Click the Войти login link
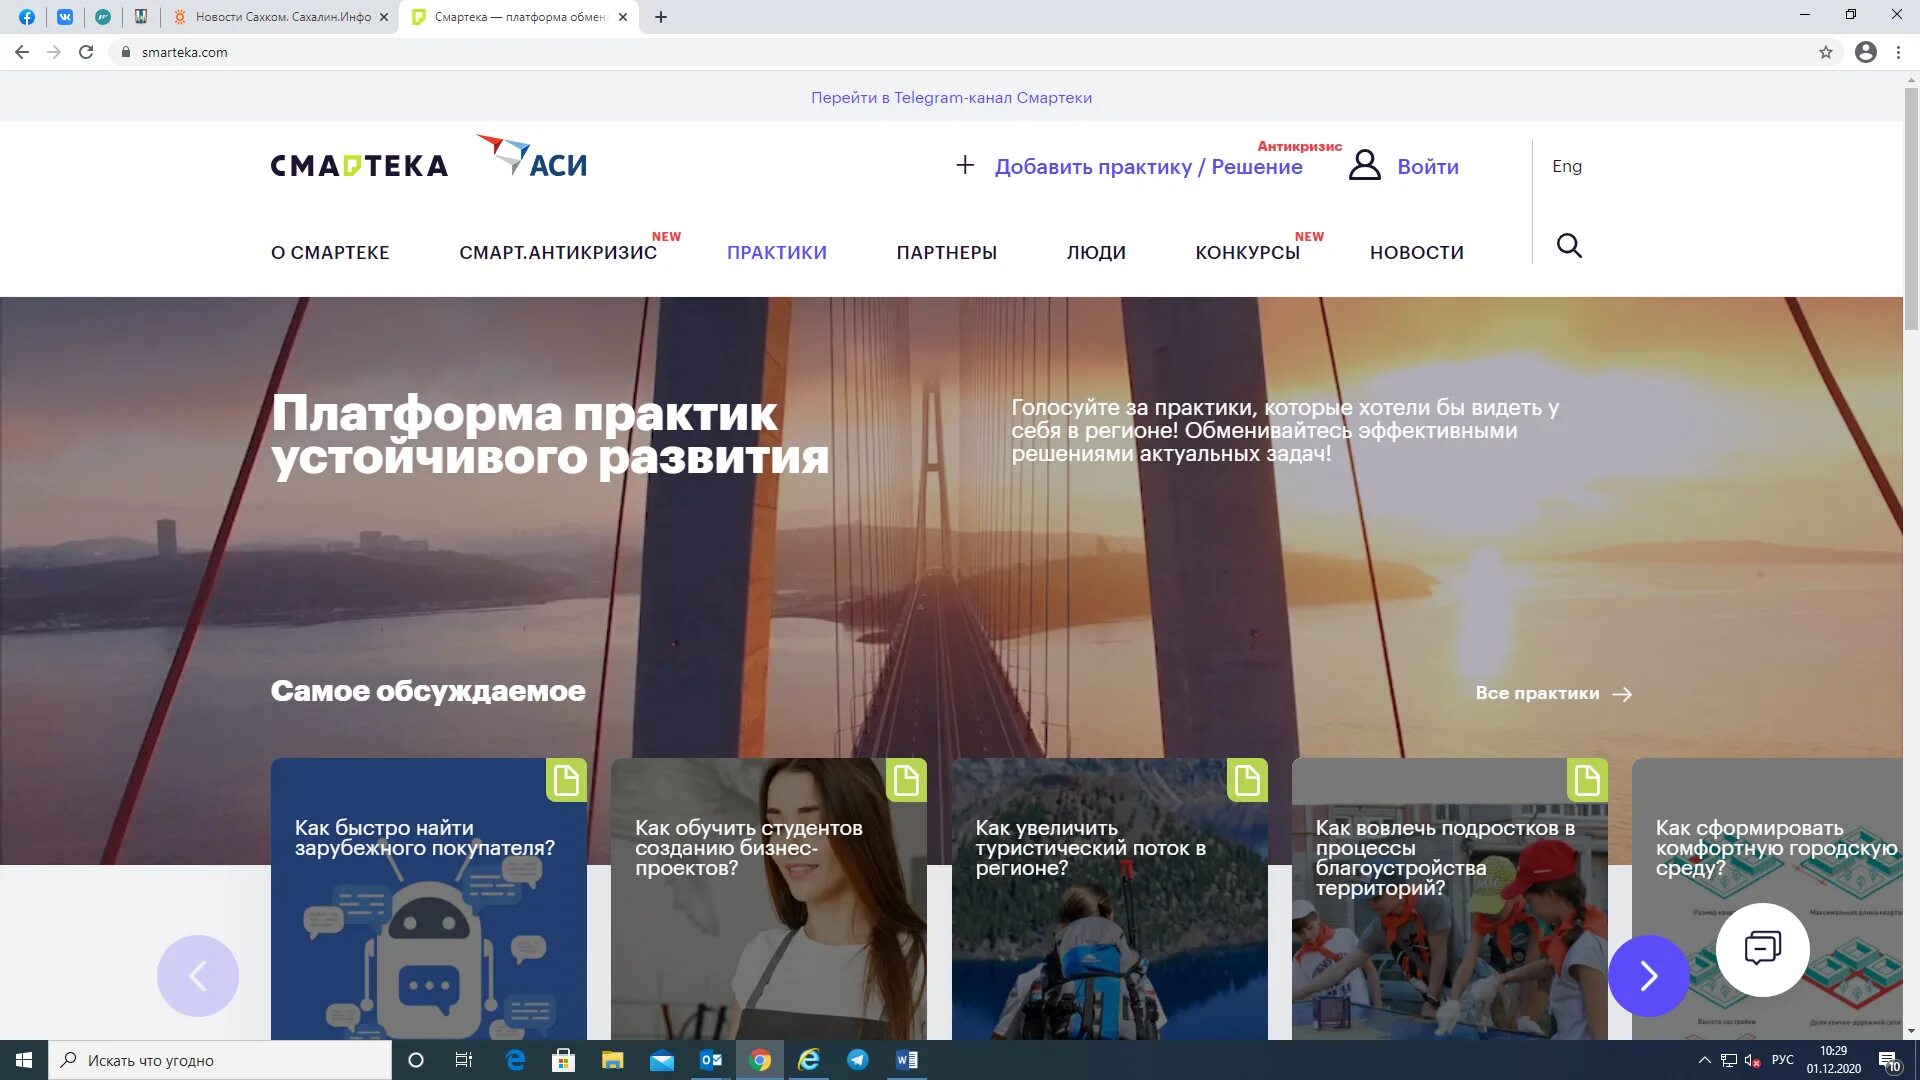The width and height of the screenshot is (1920, 1080). [x=1427, y=167]
